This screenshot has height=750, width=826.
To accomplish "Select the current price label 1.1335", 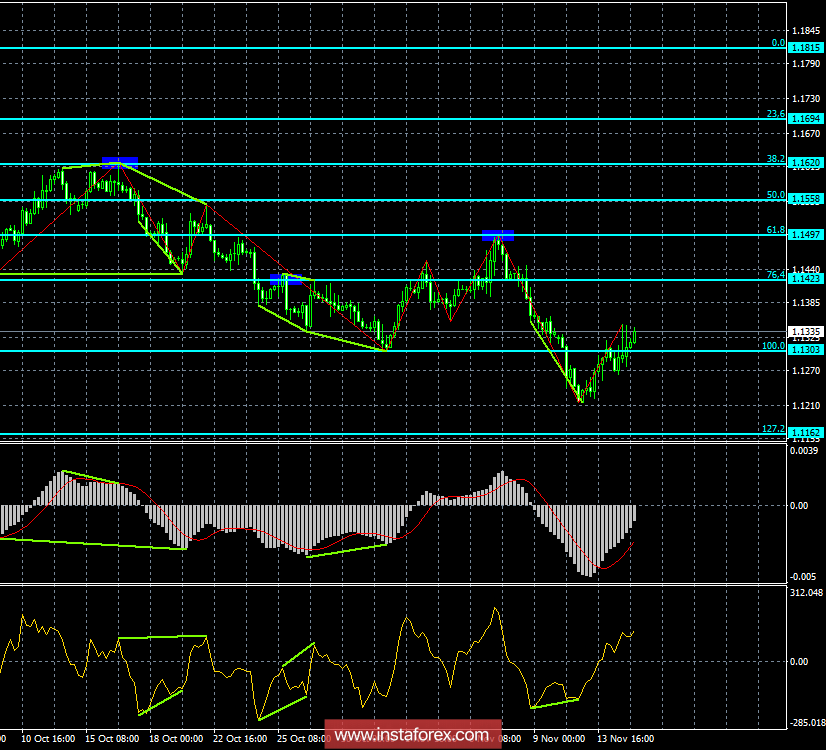I will click(807, 331).
